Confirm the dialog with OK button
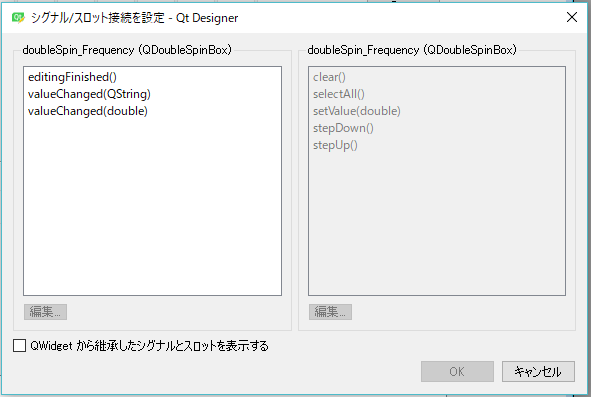 [x=457, y=371]
